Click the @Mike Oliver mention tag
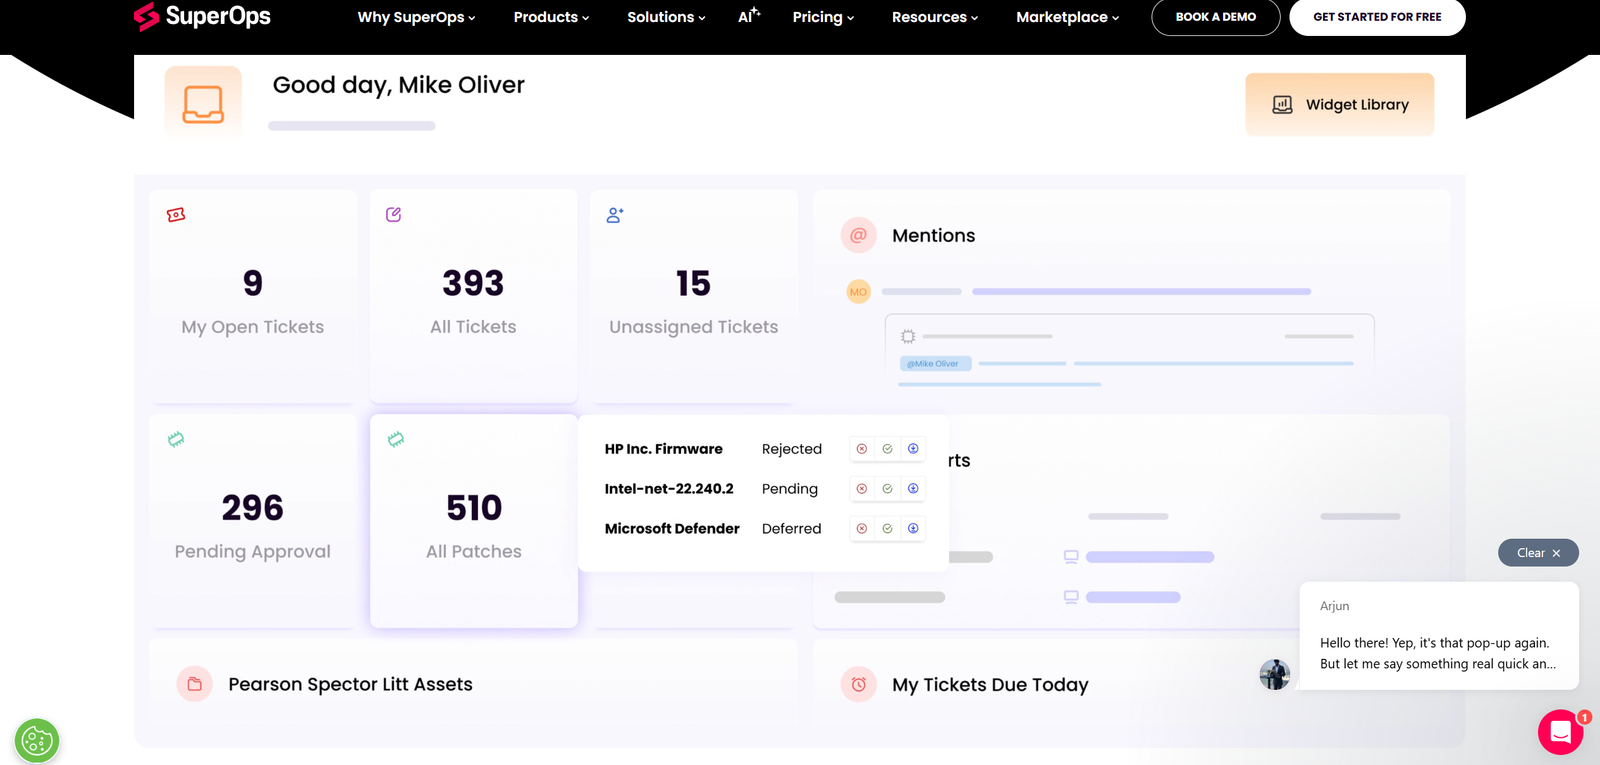The width and height of the screenshot is (1600, 765). 935,364
